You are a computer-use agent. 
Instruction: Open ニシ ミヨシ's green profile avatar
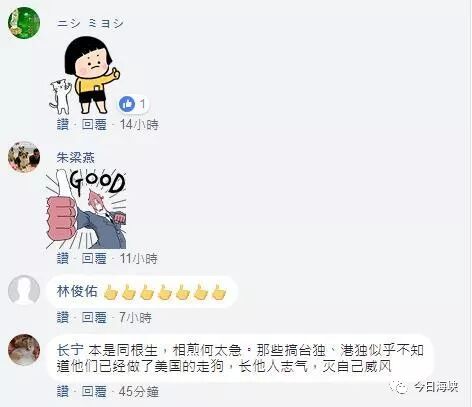[24, 23]
